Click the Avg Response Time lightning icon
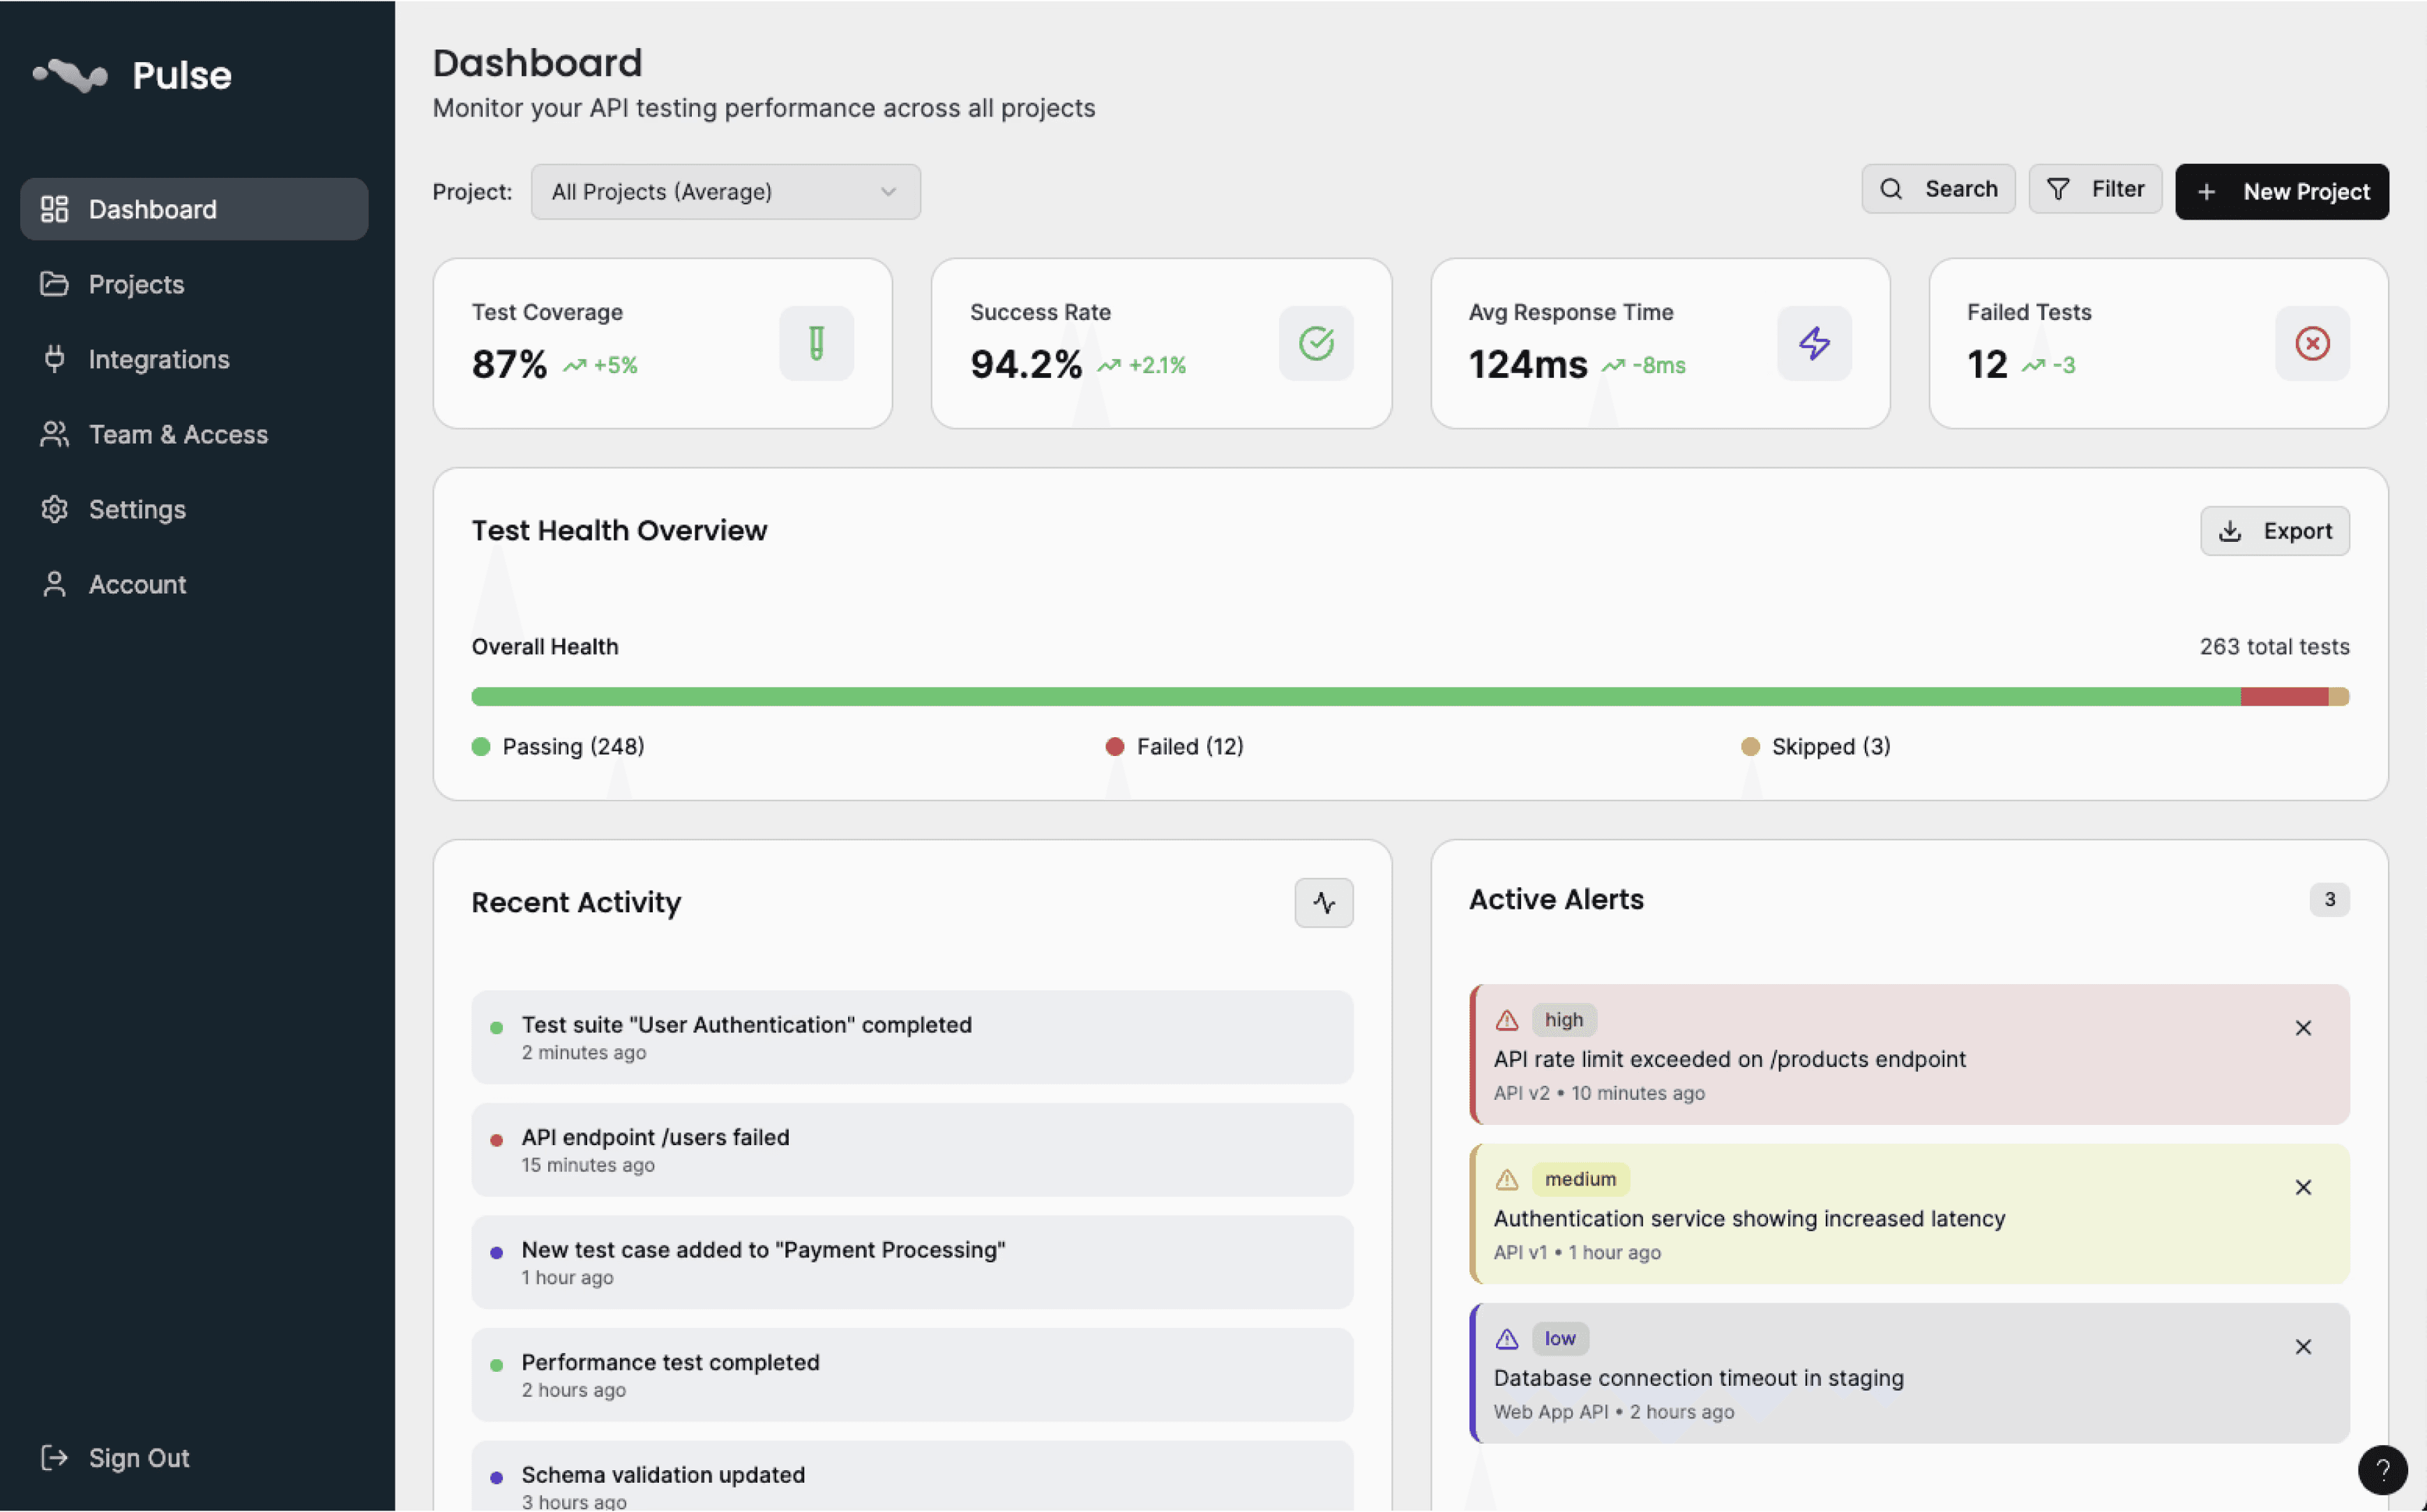This screenshot has width=2427, height=1512. tap(1813, 343)
